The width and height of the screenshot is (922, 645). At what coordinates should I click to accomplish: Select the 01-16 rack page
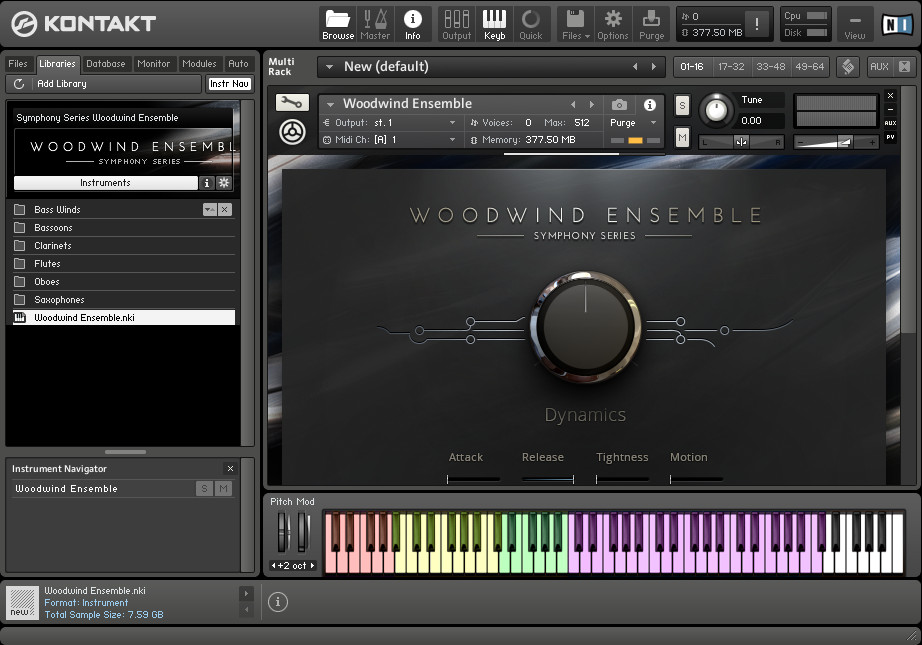(692, 67)
